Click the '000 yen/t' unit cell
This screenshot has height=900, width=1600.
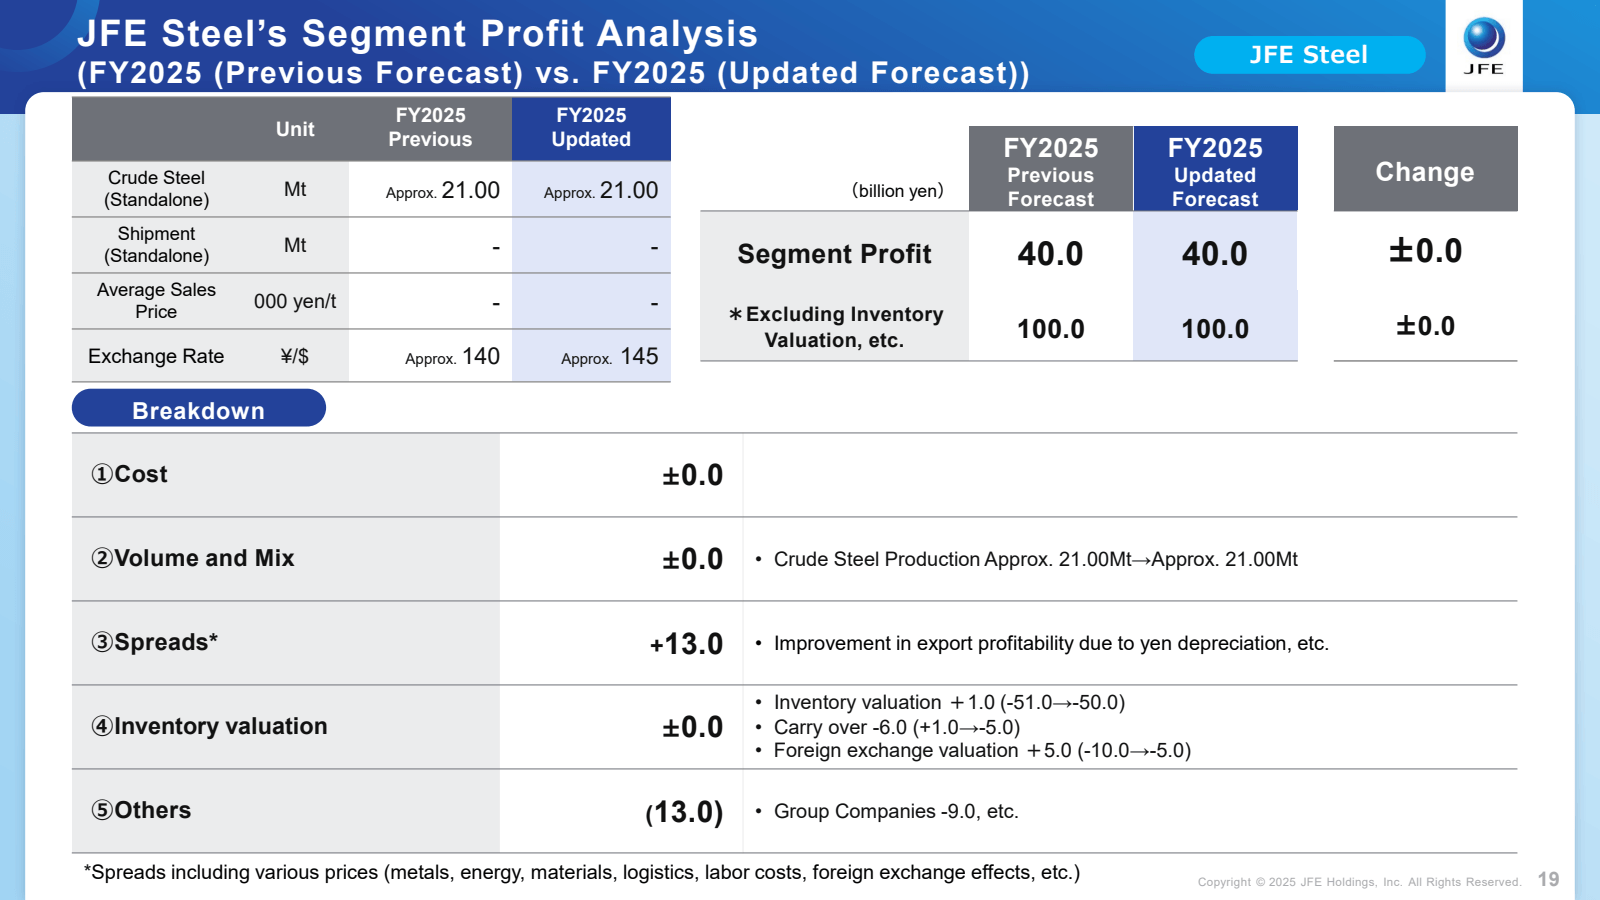pyautogui.click(x=295, y=302)
